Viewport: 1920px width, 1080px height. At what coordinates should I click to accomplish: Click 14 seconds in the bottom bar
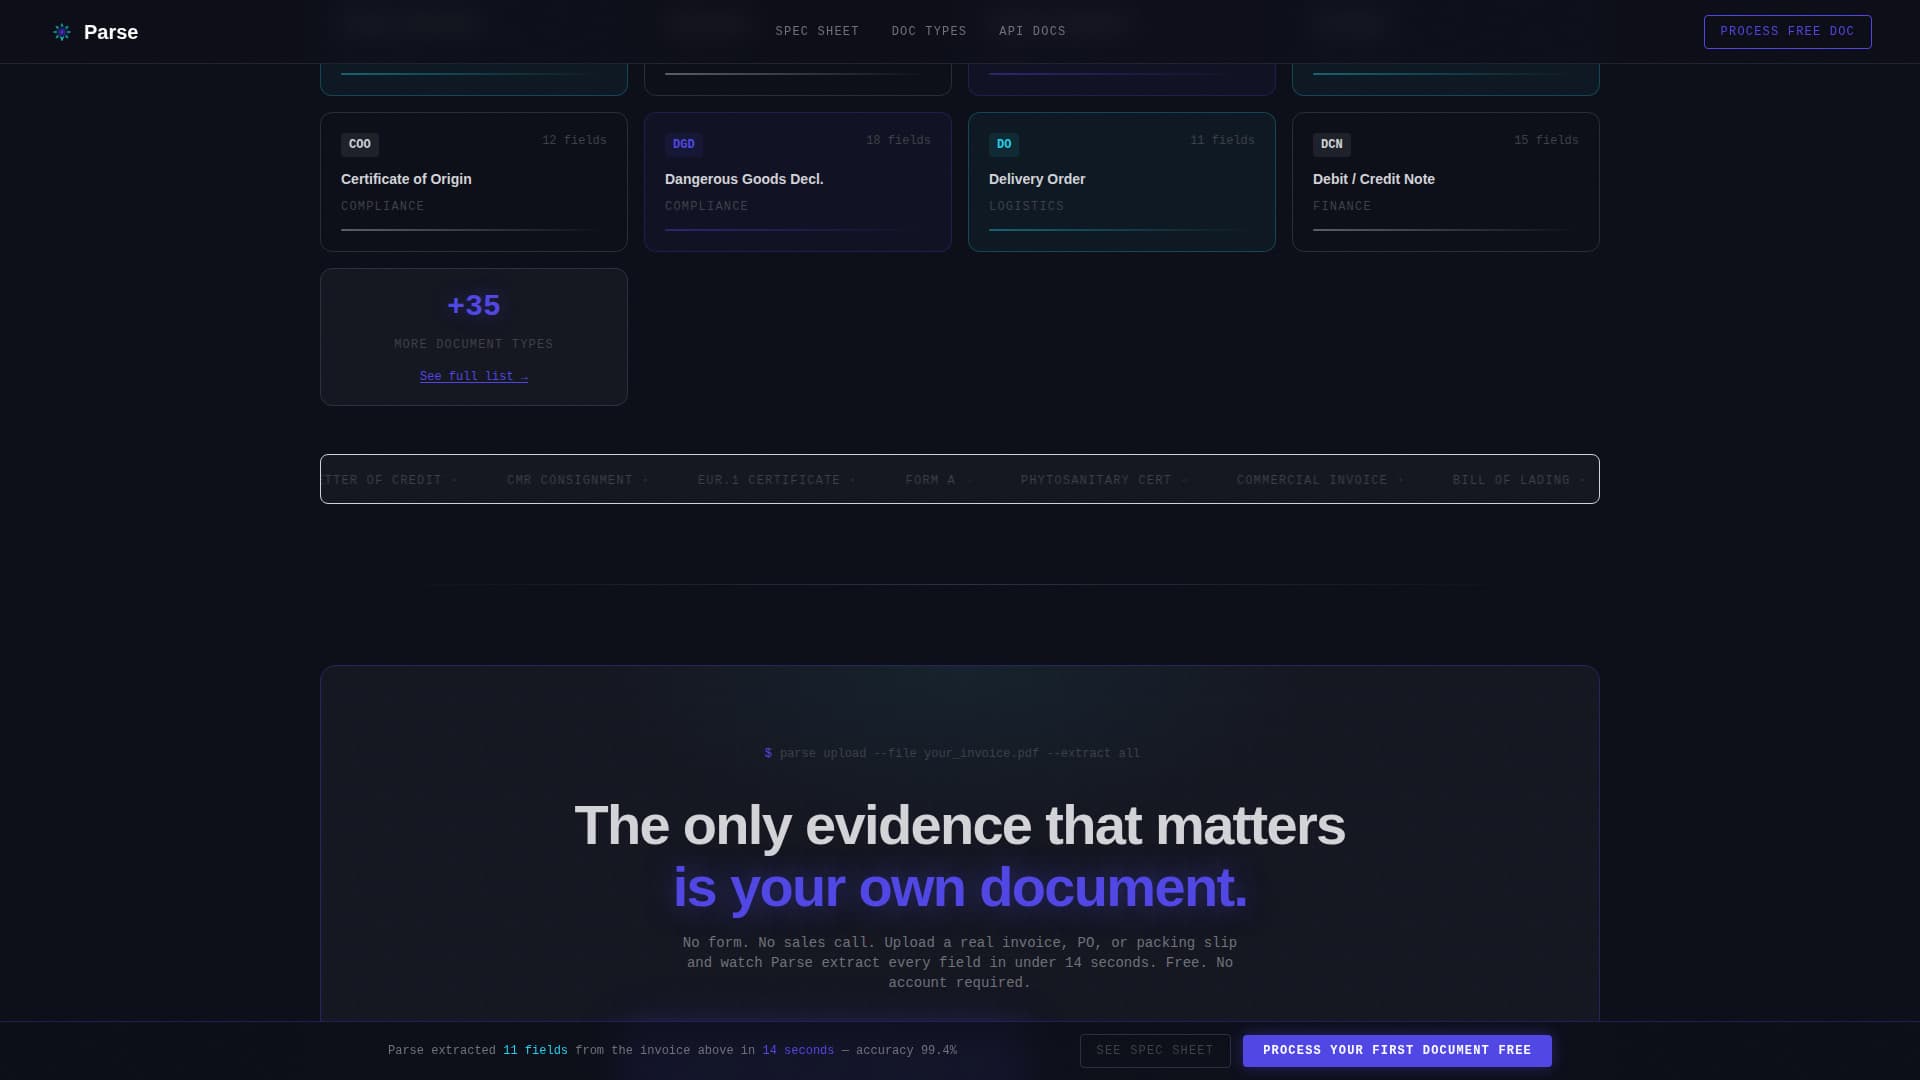click(x=798, y=1050)
